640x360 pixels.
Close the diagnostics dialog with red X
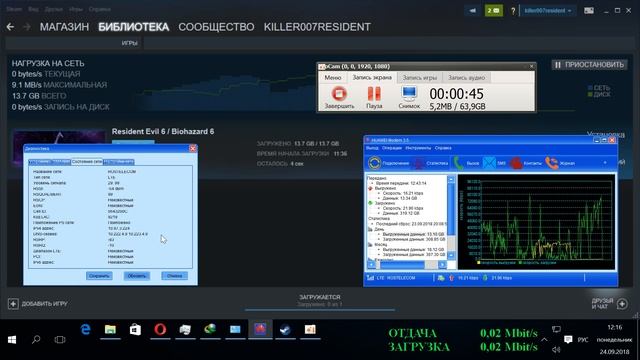click(193, 149)
